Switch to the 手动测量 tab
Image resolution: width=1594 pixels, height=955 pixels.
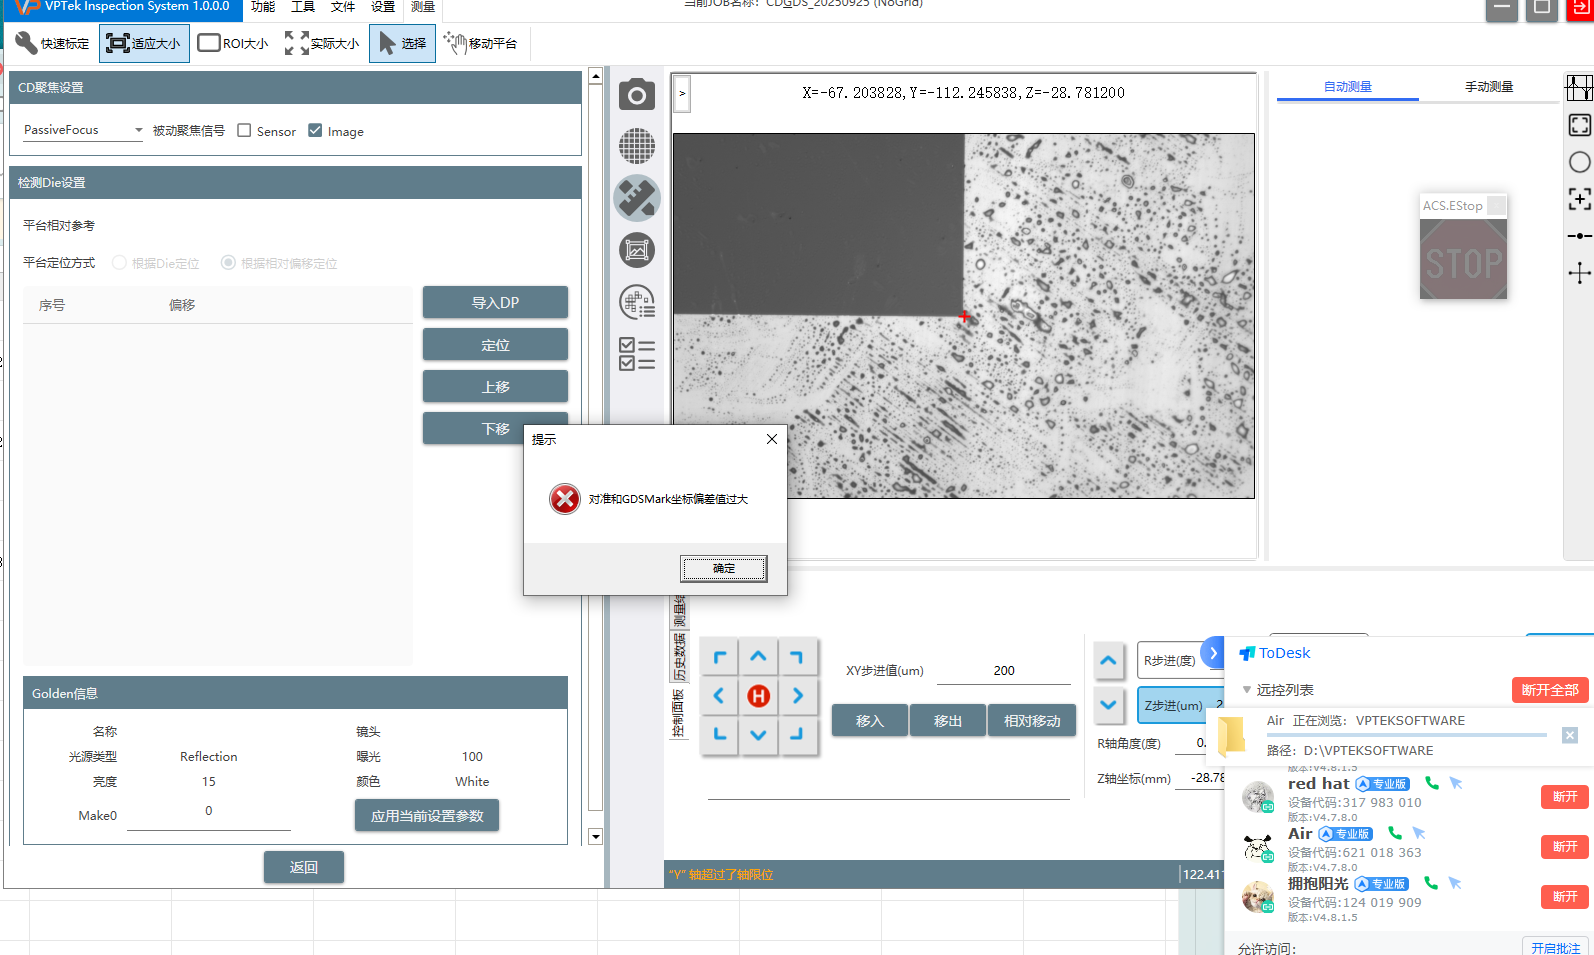click(x=1488, y=87)
